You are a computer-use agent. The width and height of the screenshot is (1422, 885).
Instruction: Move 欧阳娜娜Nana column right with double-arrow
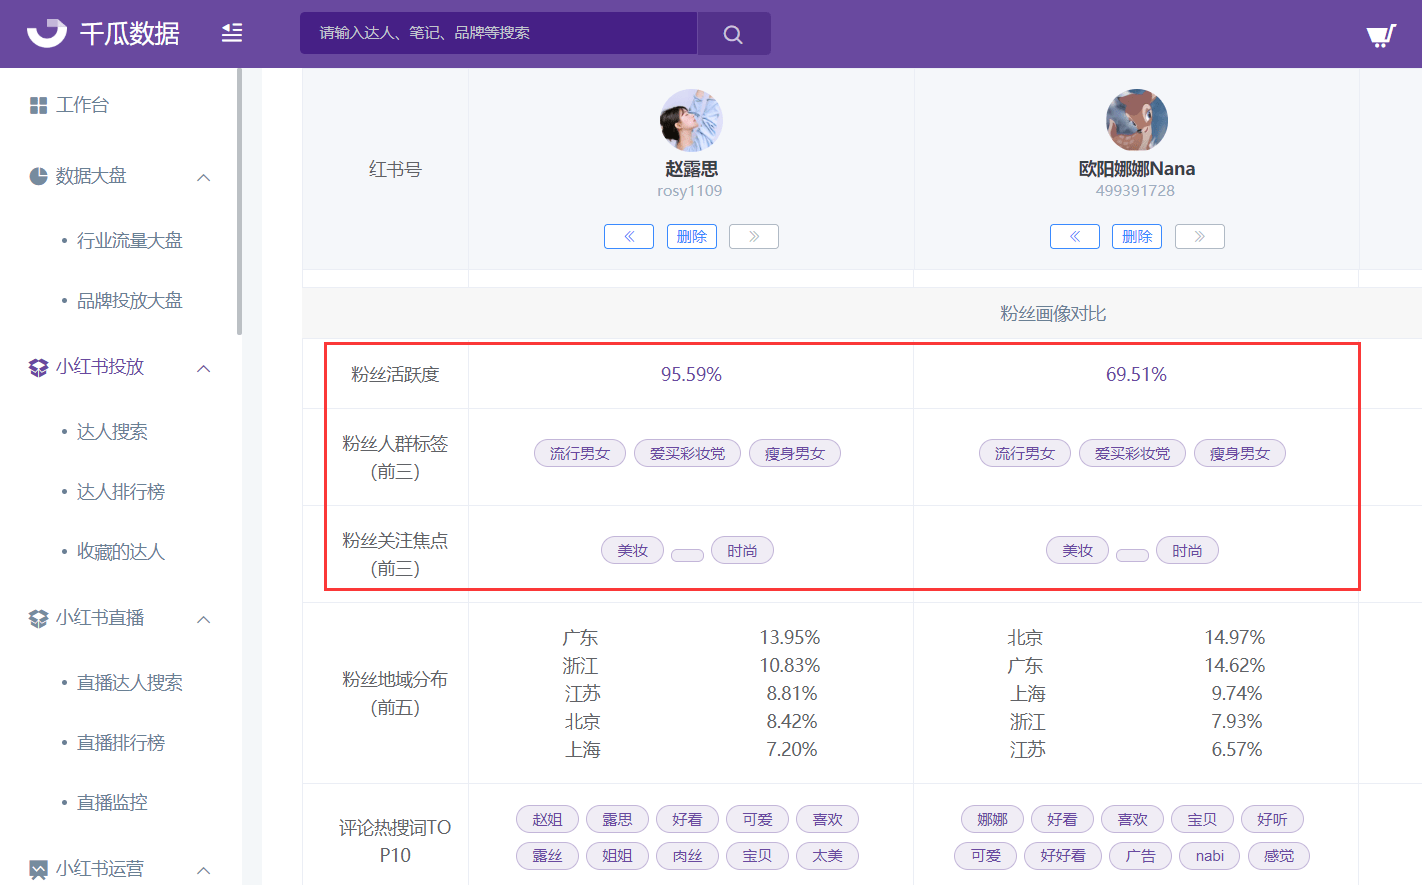tap(1200, 237)
